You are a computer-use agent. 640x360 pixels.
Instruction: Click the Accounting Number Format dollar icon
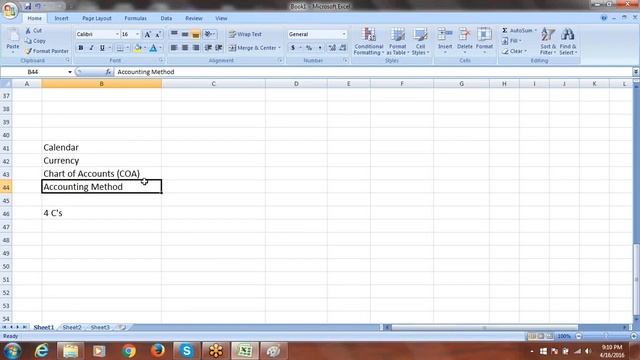pyautogui.click(x=293, y=48)
